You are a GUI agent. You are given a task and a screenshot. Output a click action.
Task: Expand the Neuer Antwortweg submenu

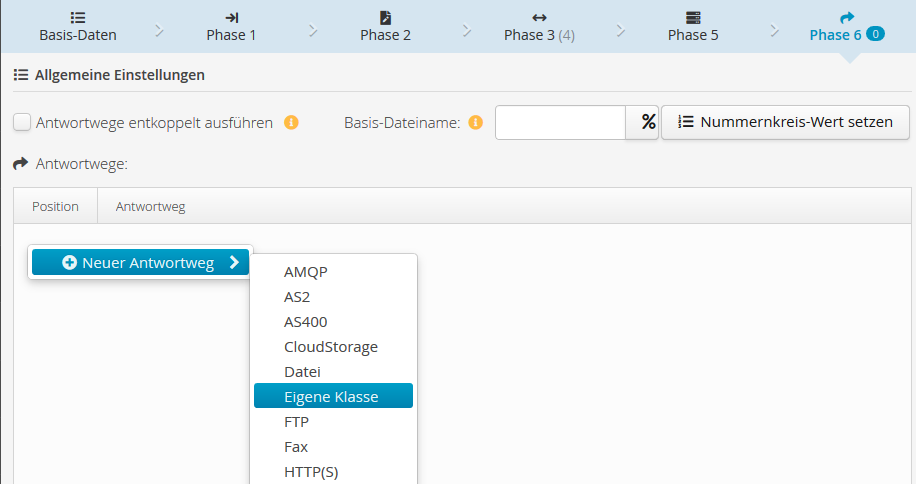pos(141,263)
